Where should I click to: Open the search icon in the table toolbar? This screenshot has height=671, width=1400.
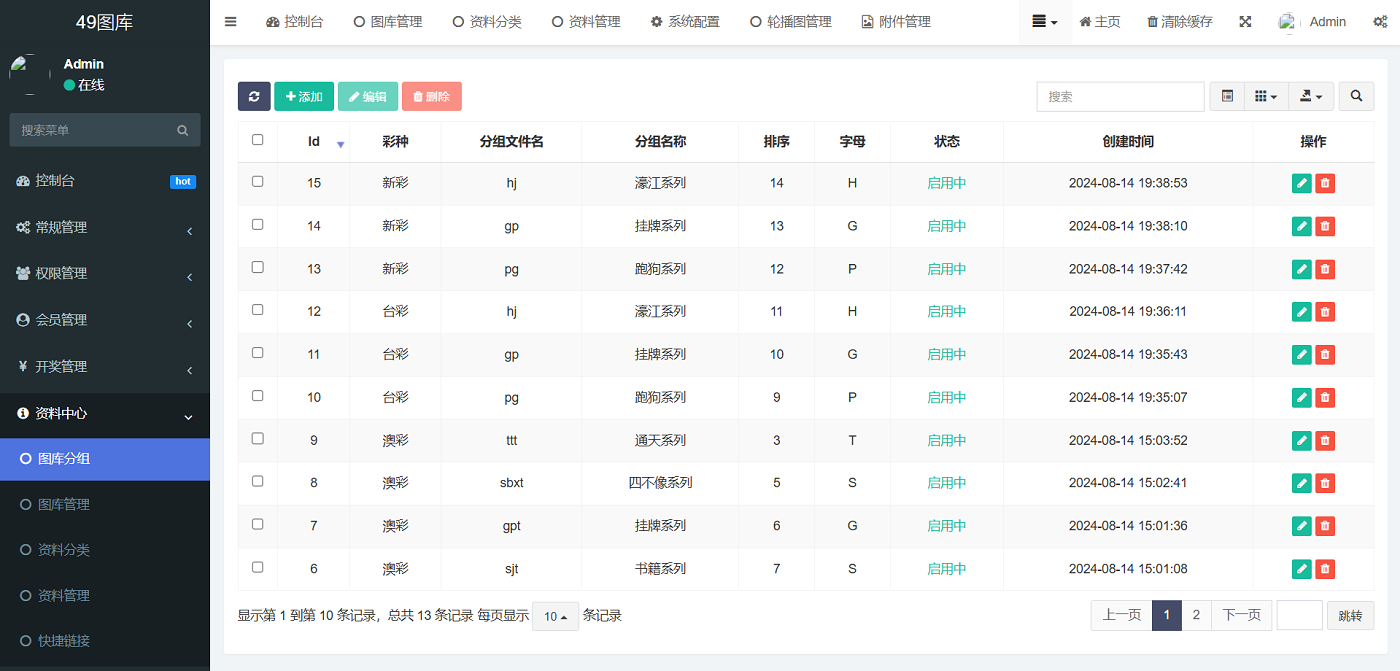1356,96
